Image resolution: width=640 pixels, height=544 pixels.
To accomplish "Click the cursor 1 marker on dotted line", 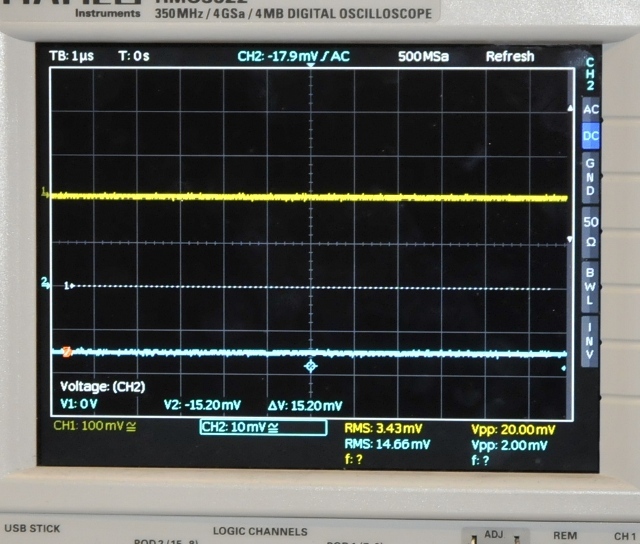I will coord(69,286).
